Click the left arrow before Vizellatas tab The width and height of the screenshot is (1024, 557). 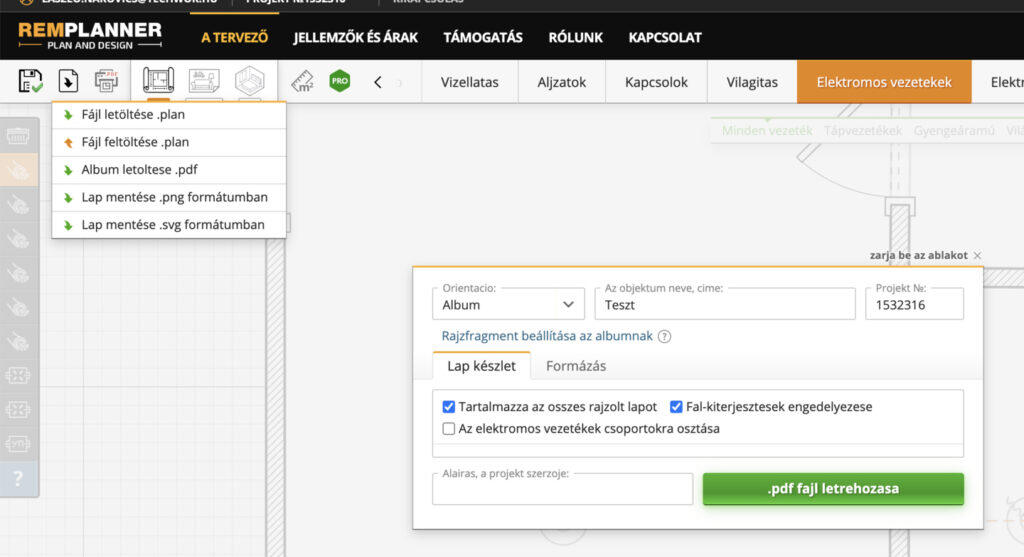pos(377,82)
